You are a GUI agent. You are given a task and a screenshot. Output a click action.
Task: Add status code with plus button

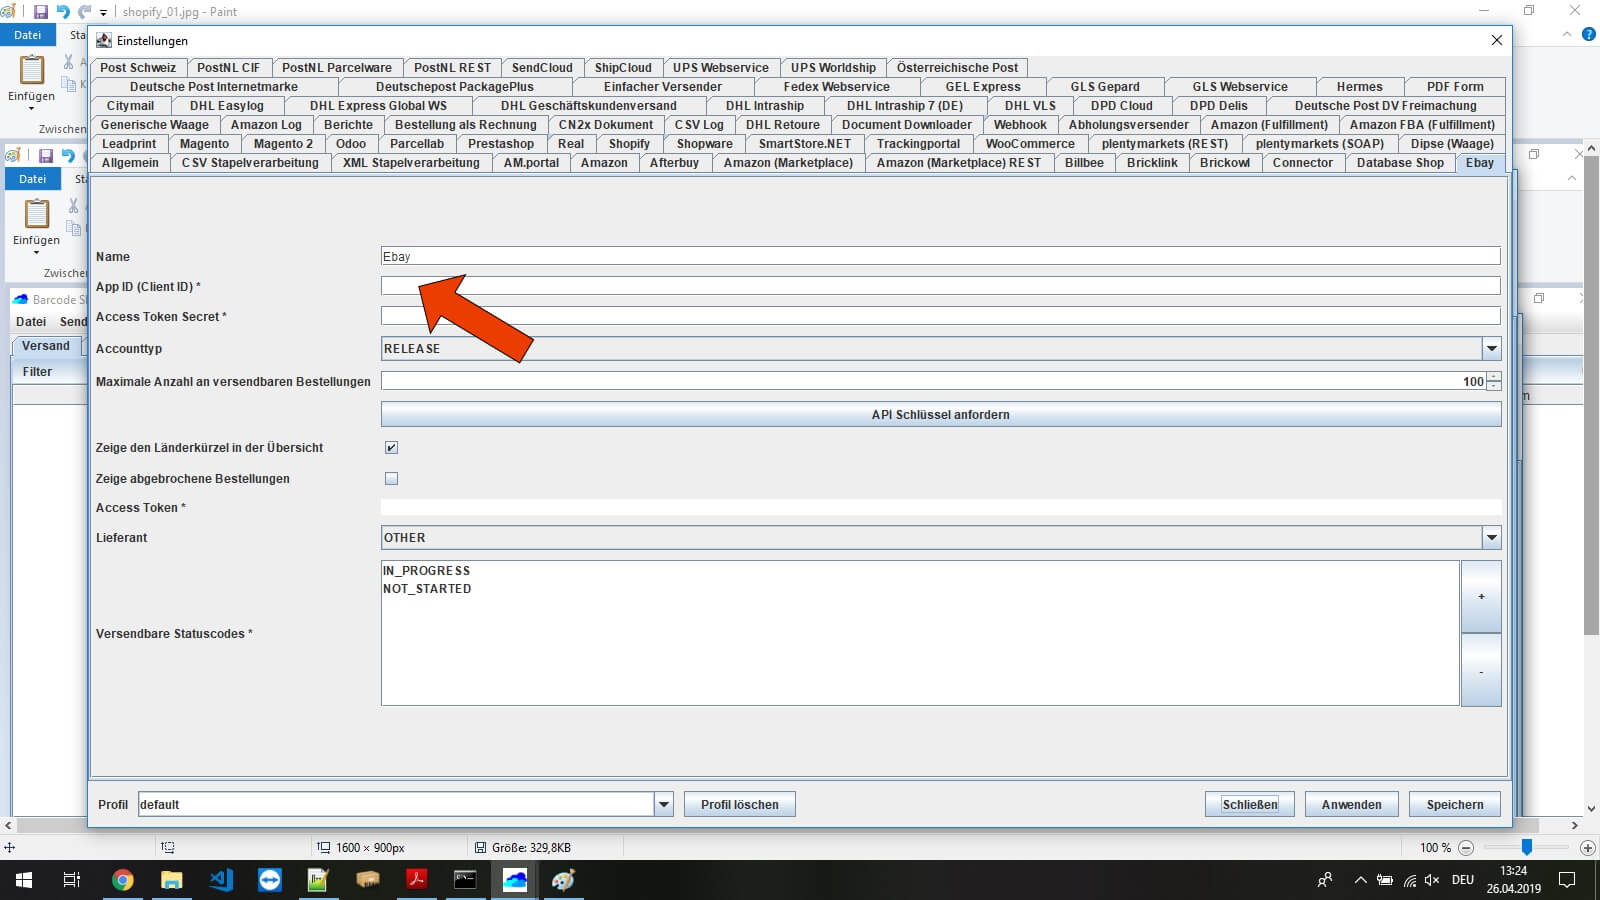tap(1481, 596)
